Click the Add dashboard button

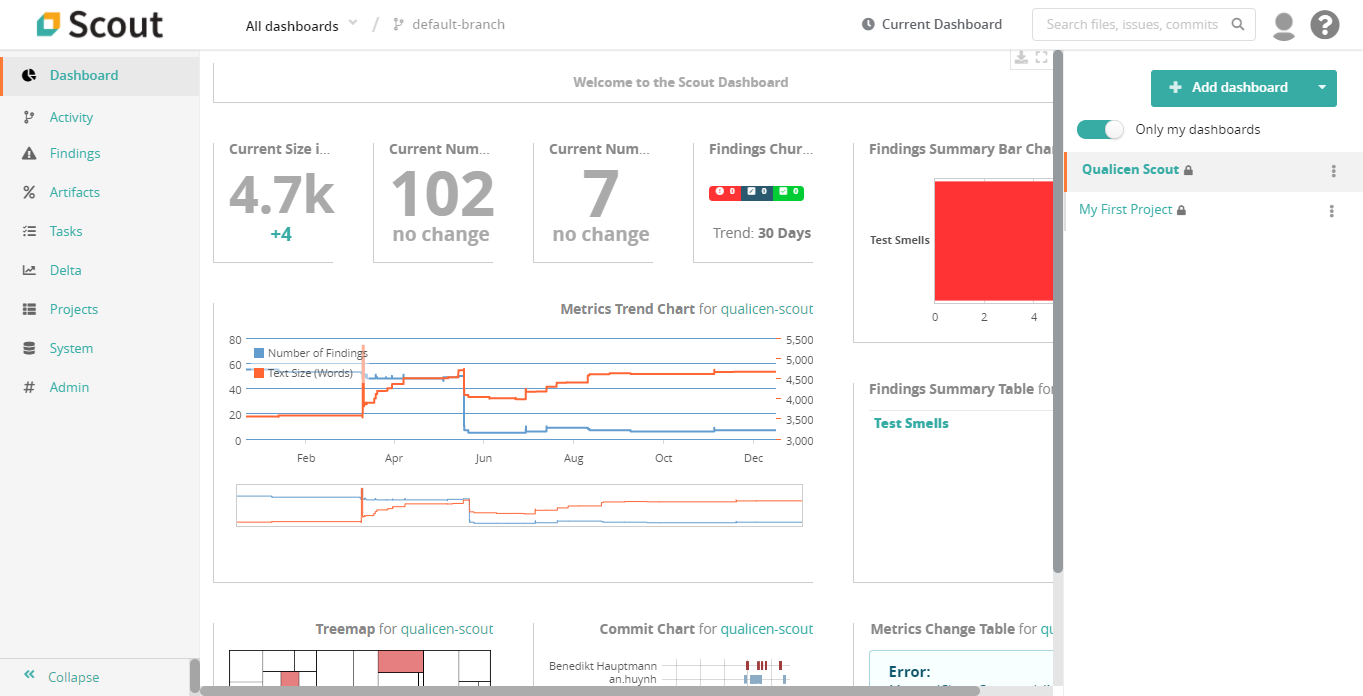click(x=1229, y=88)
